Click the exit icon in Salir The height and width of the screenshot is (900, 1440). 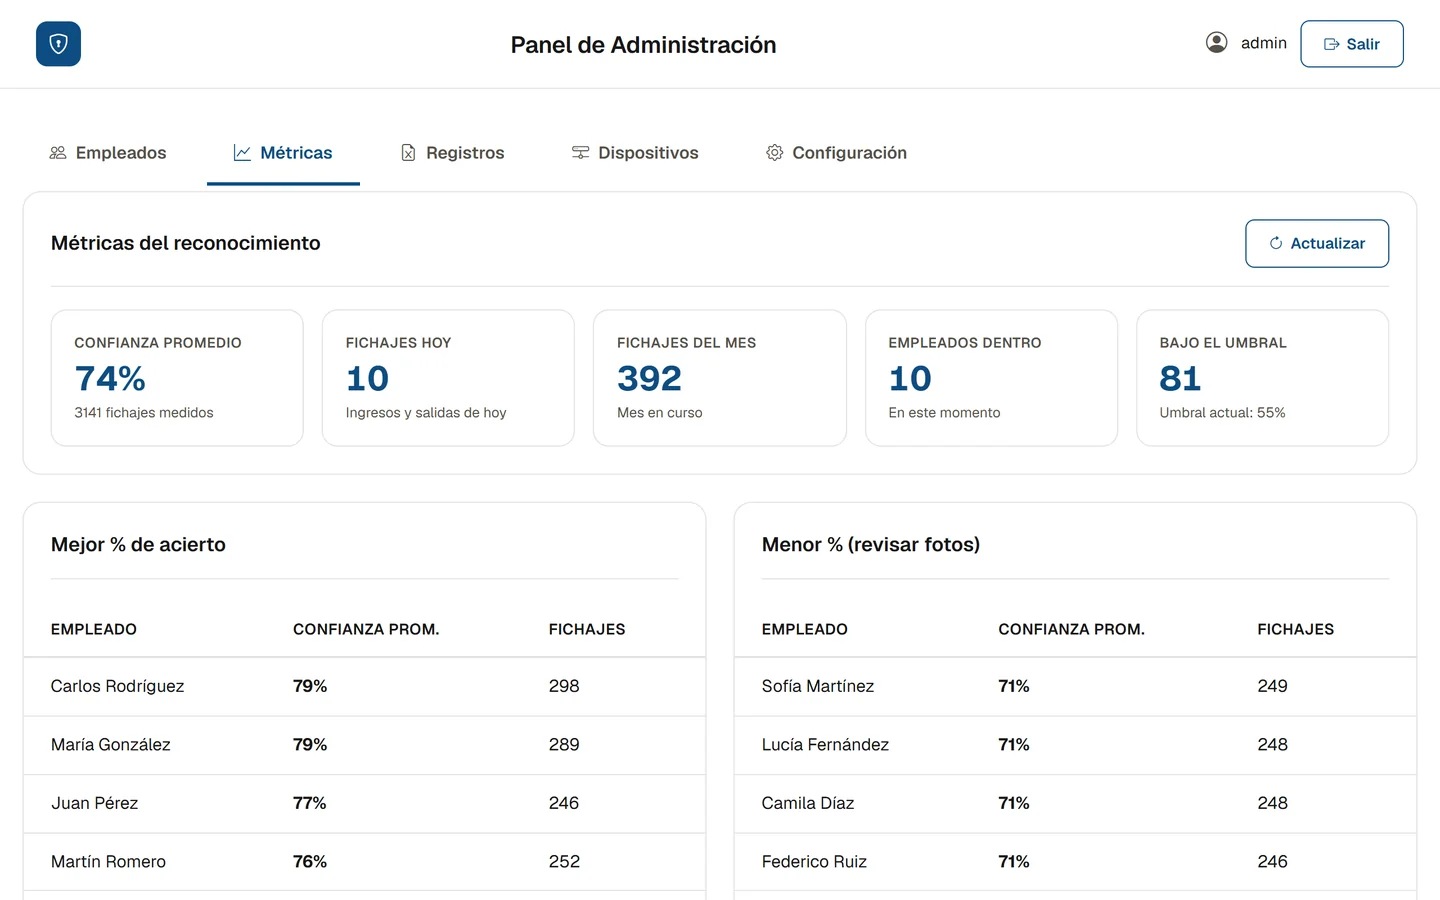1331,44
